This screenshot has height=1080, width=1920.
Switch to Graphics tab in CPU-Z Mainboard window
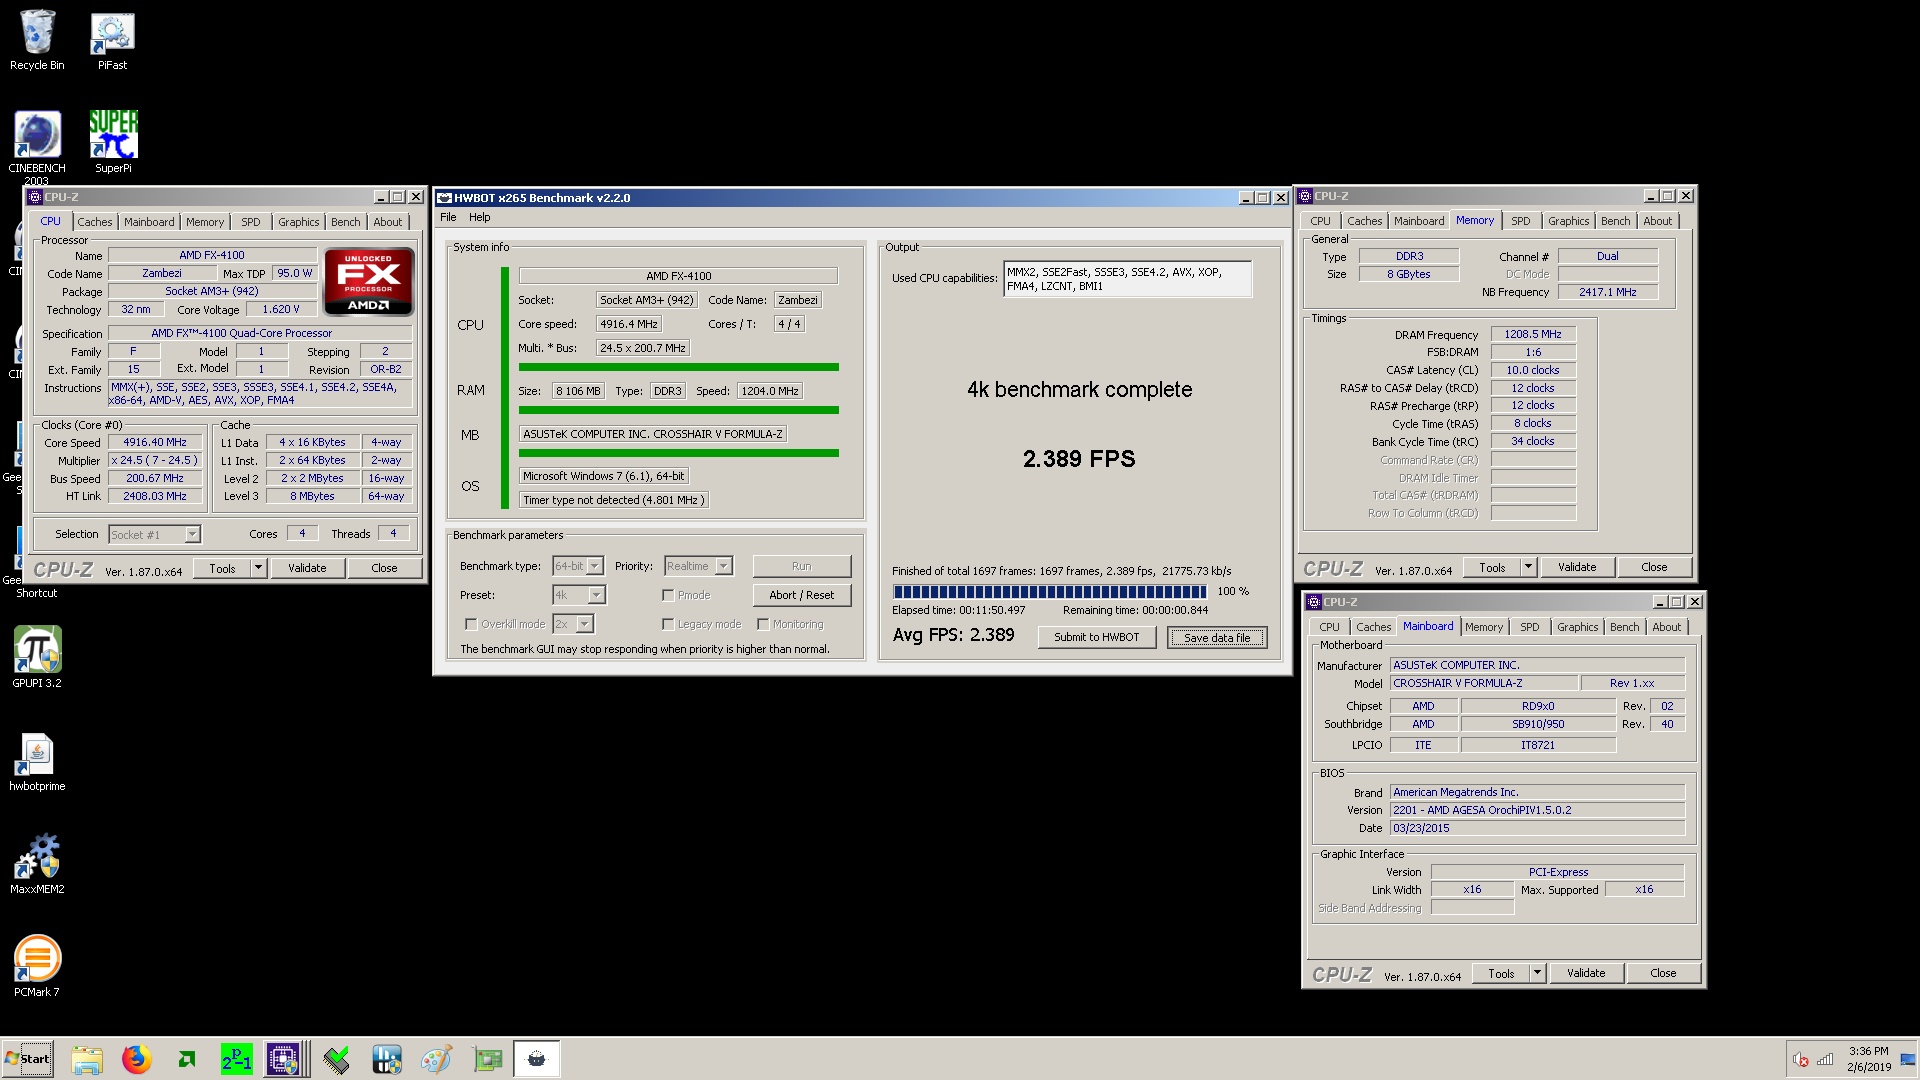tap(1577, 627)
